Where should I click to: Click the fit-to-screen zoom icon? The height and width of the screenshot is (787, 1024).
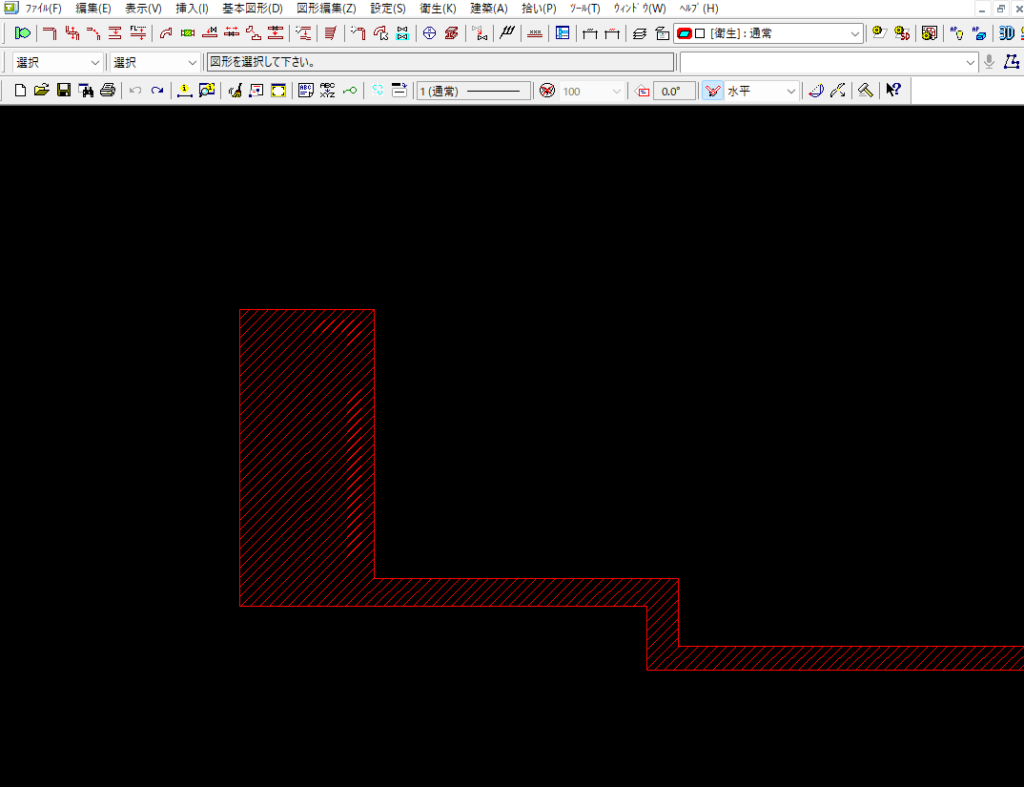[278, 91]
